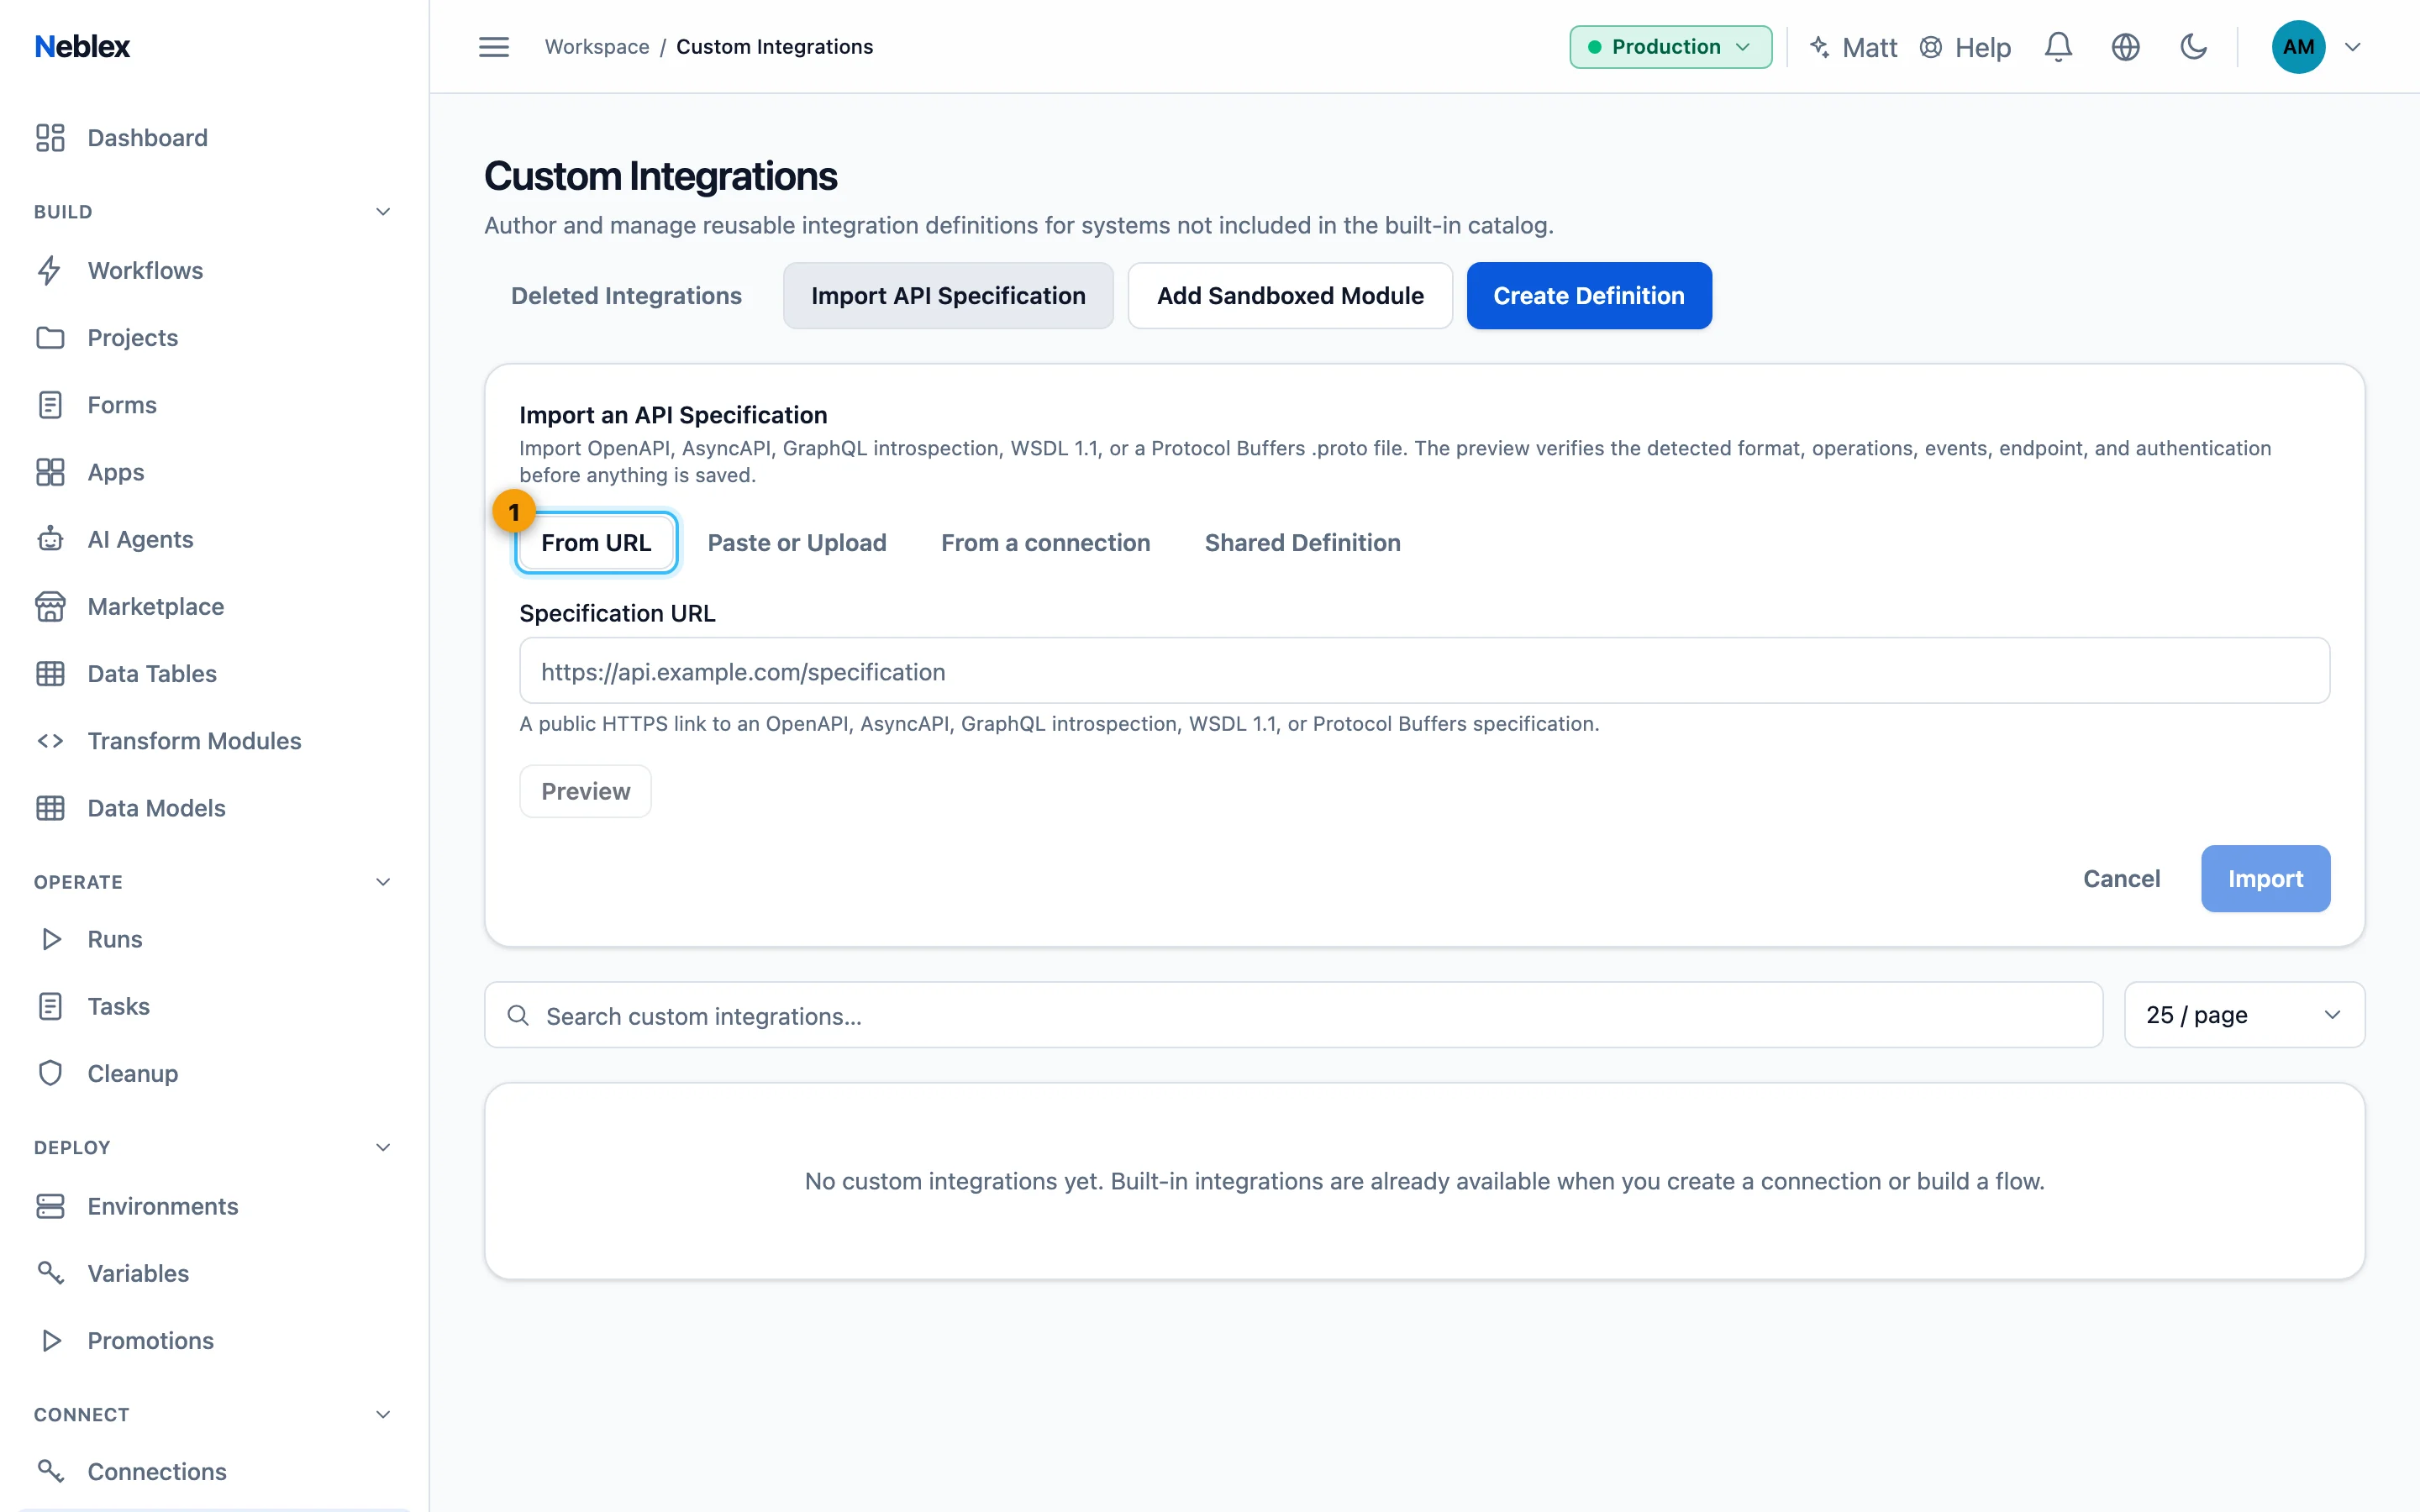Open Environments in the sidebar

pos(214,1205)
